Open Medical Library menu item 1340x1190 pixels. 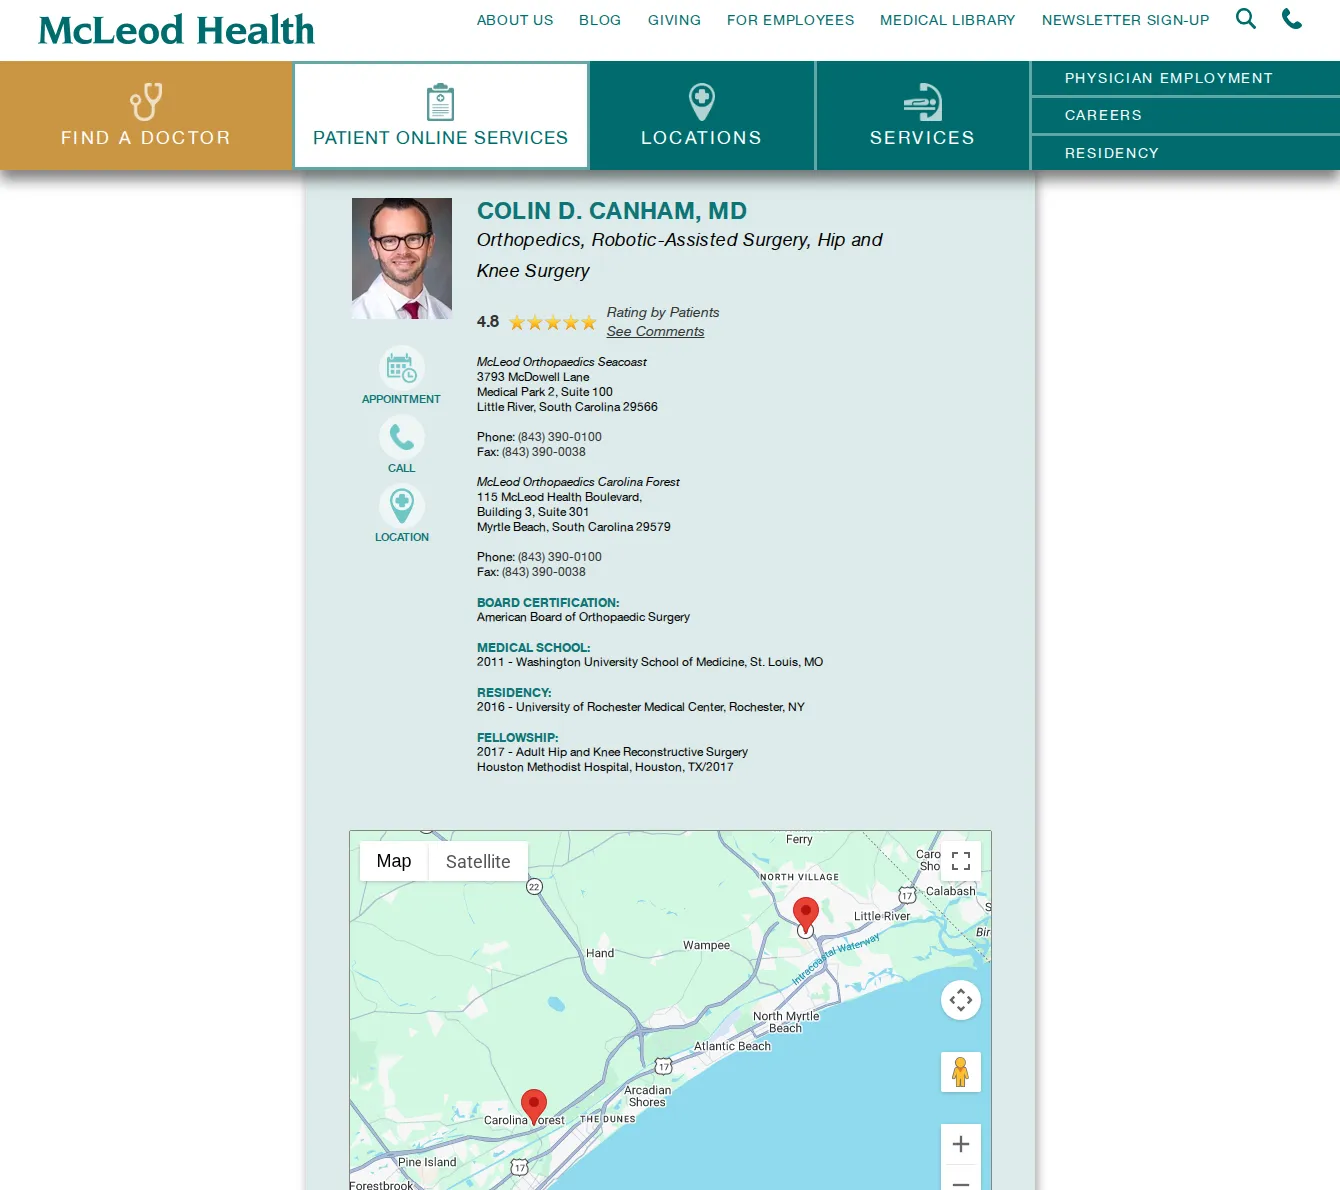pyautogui.click(x=947, y=20)
